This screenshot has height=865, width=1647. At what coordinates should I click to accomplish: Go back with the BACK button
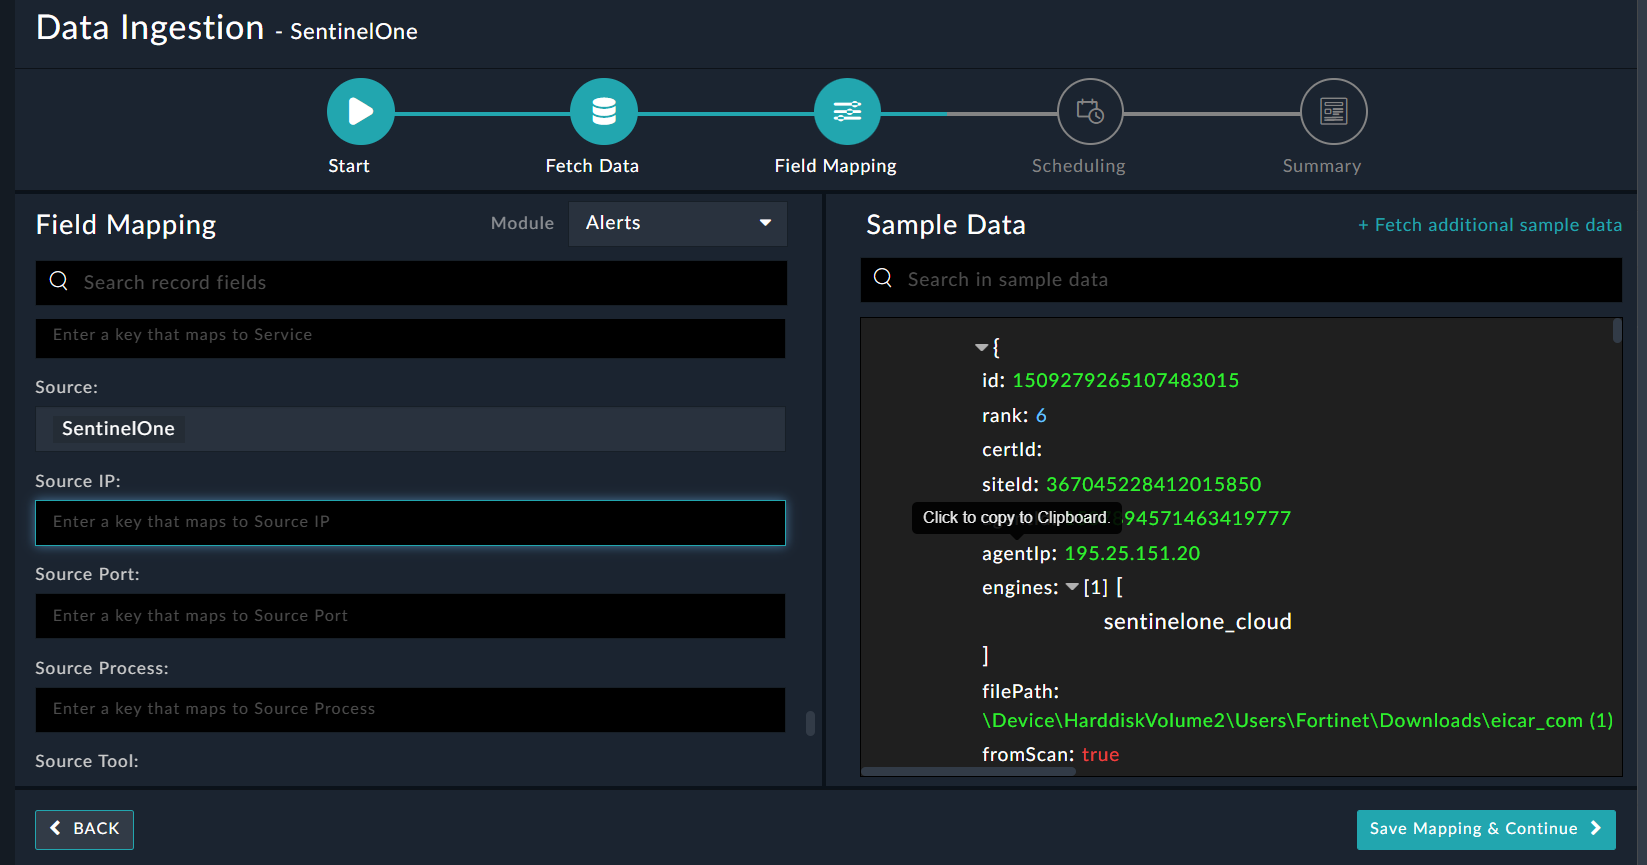(x=84, y=829)
